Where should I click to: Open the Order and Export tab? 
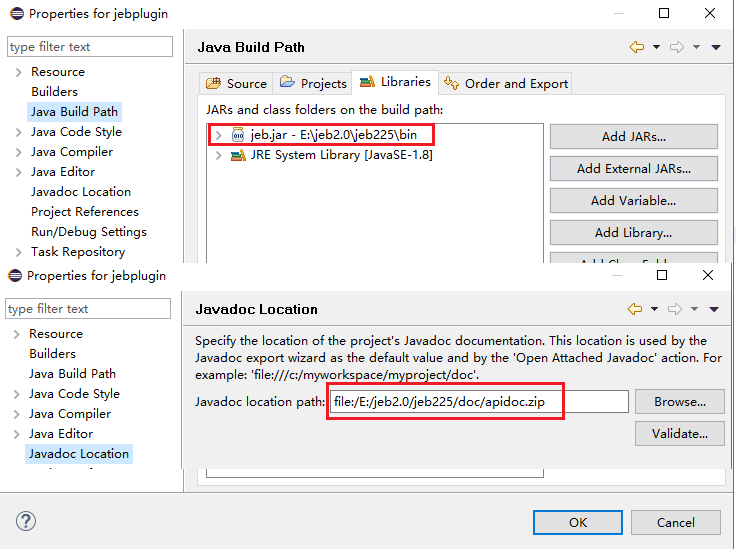[506, 83]
